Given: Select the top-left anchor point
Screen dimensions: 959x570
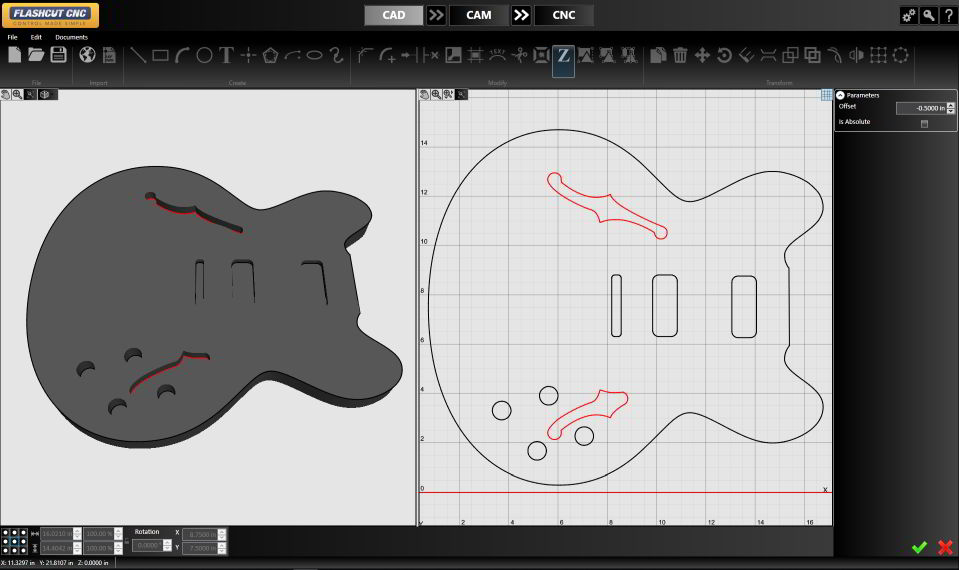Looking at the screenshot, I should 6,533.
